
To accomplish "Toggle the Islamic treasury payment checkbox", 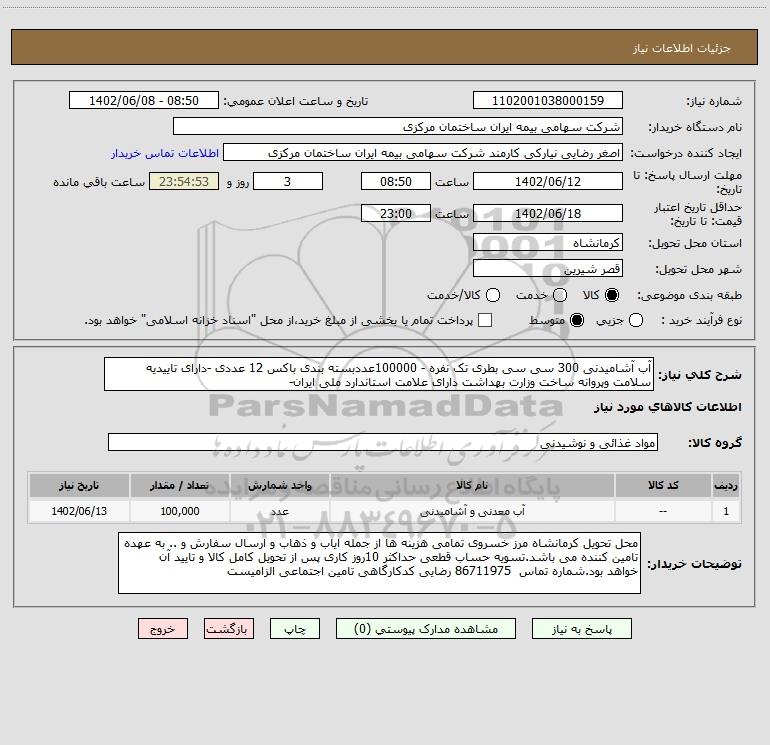I will point(485,320).
